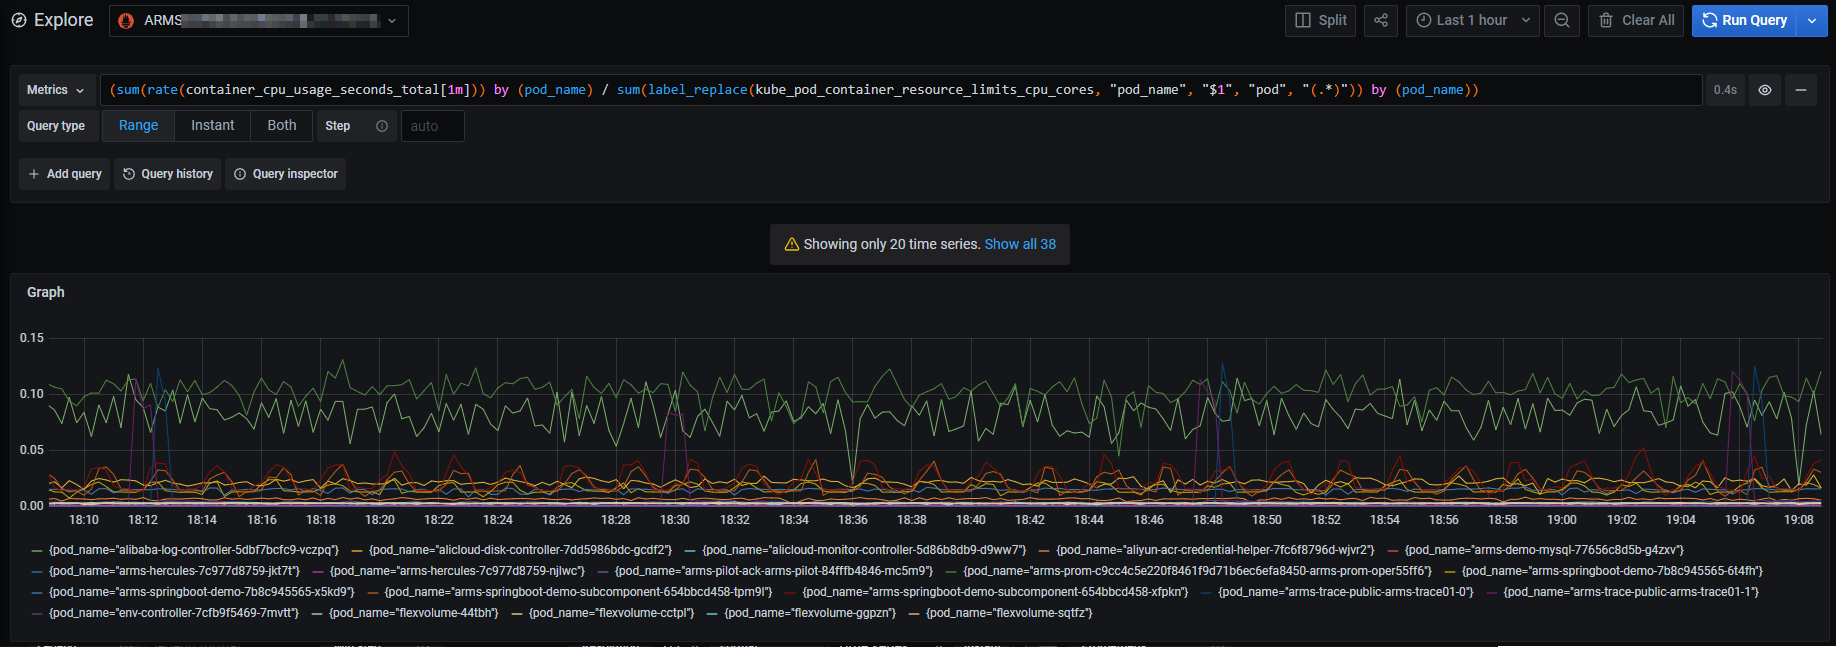Click the Step info icon
This screenshot has width=1836, height=647.
(382, 126)
